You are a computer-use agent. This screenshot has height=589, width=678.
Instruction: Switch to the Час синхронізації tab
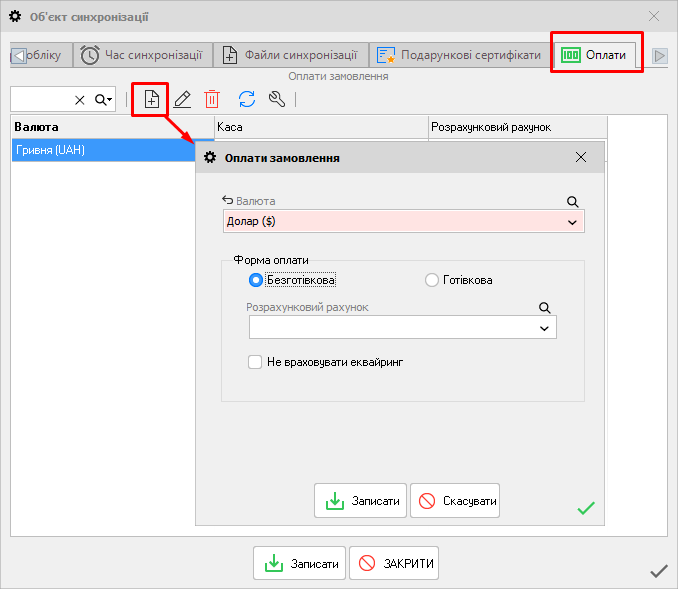point(142,55)
